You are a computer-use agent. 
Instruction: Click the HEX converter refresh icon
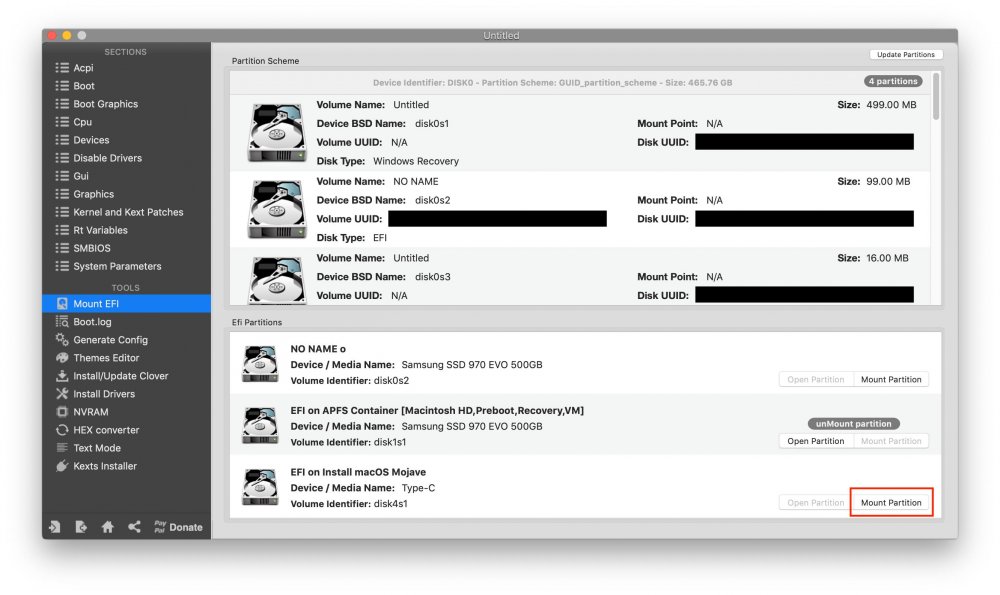tap(62, 430)
